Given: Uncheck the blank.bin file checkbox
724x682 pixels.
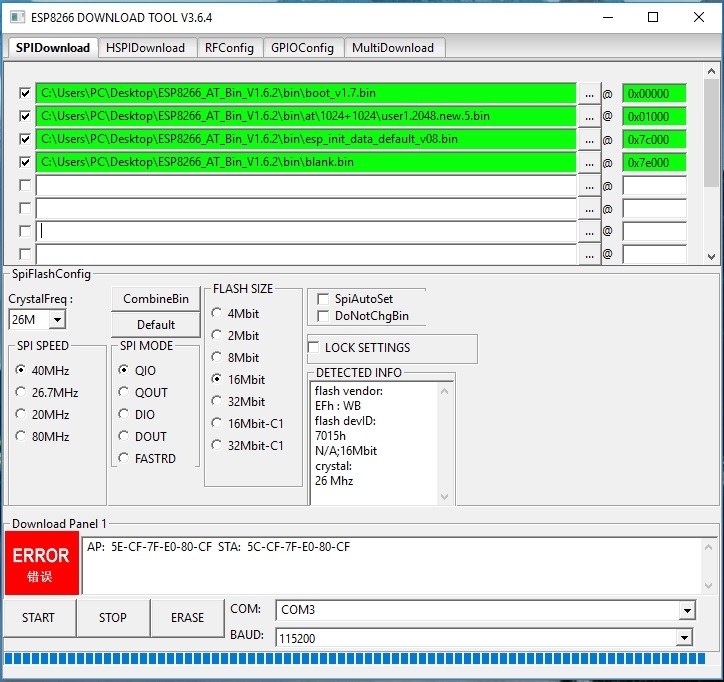Looking at the screenshot, I should (25, 162).
